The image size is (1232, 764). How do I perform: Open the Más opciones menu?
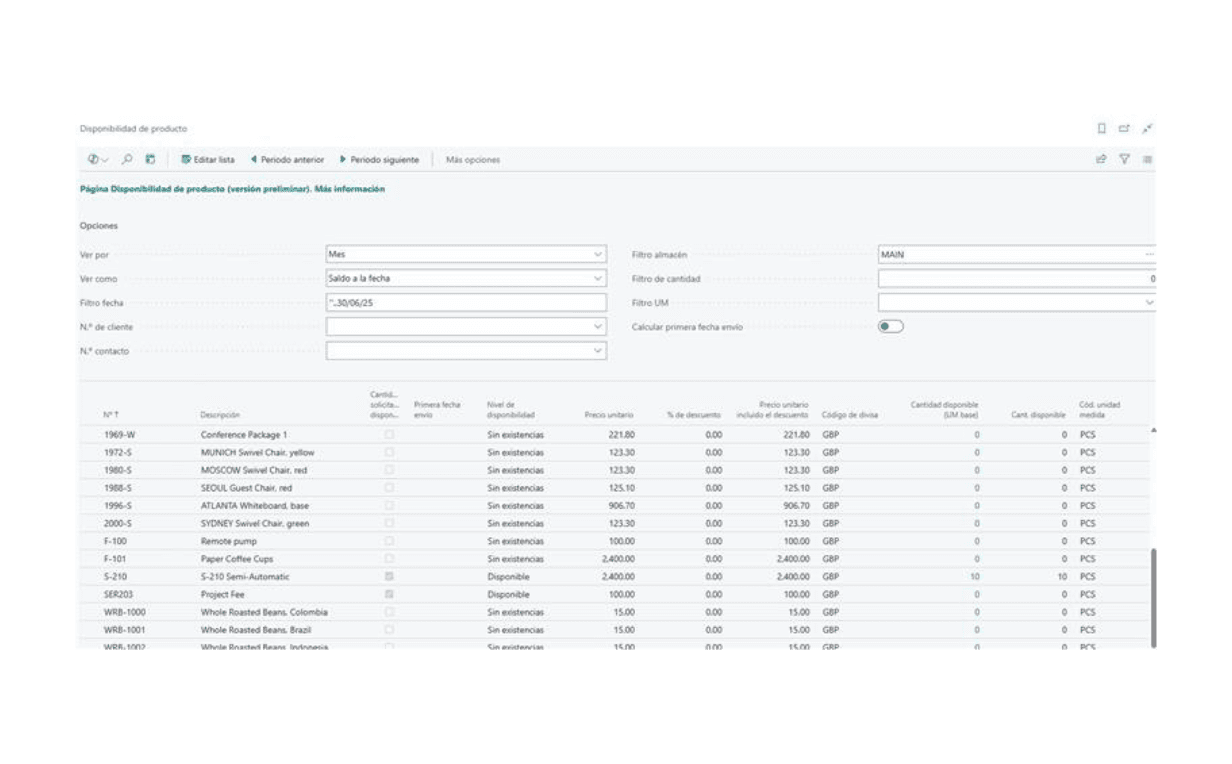[x=473, y=159]
